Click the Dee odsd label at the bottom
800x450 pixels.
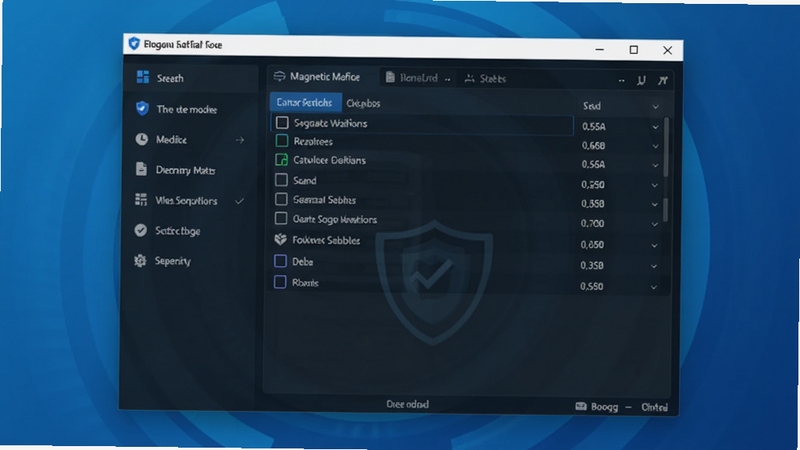(x=408, y=404)
